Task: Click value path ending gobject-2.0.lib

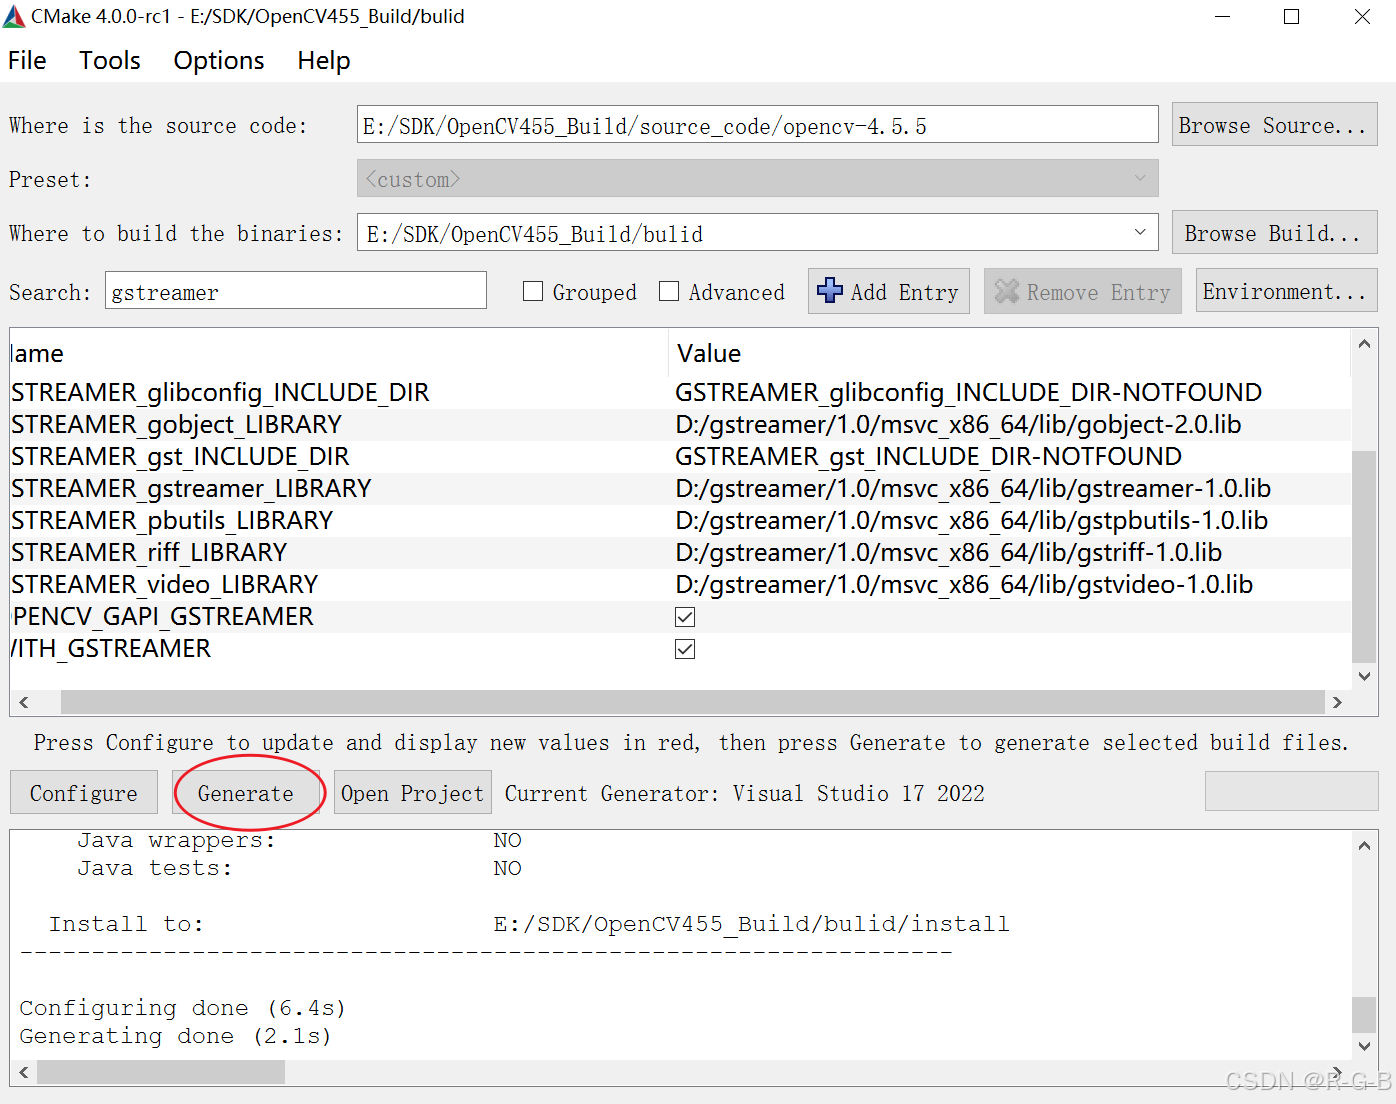Action: coord(958,424)
